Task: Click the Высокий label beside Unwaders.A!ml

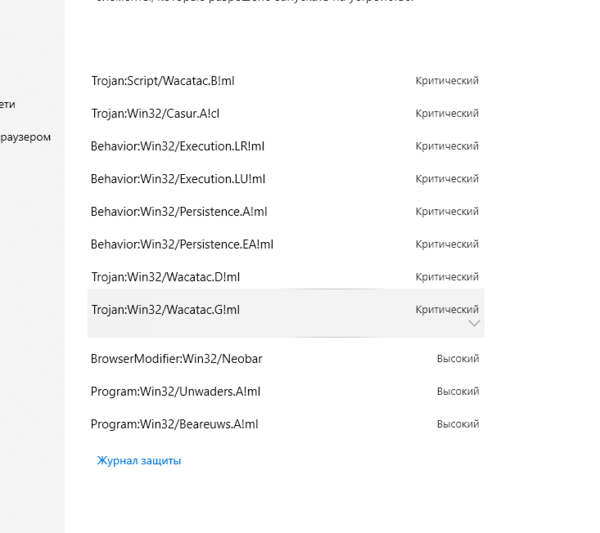Action: click(457, 391)
